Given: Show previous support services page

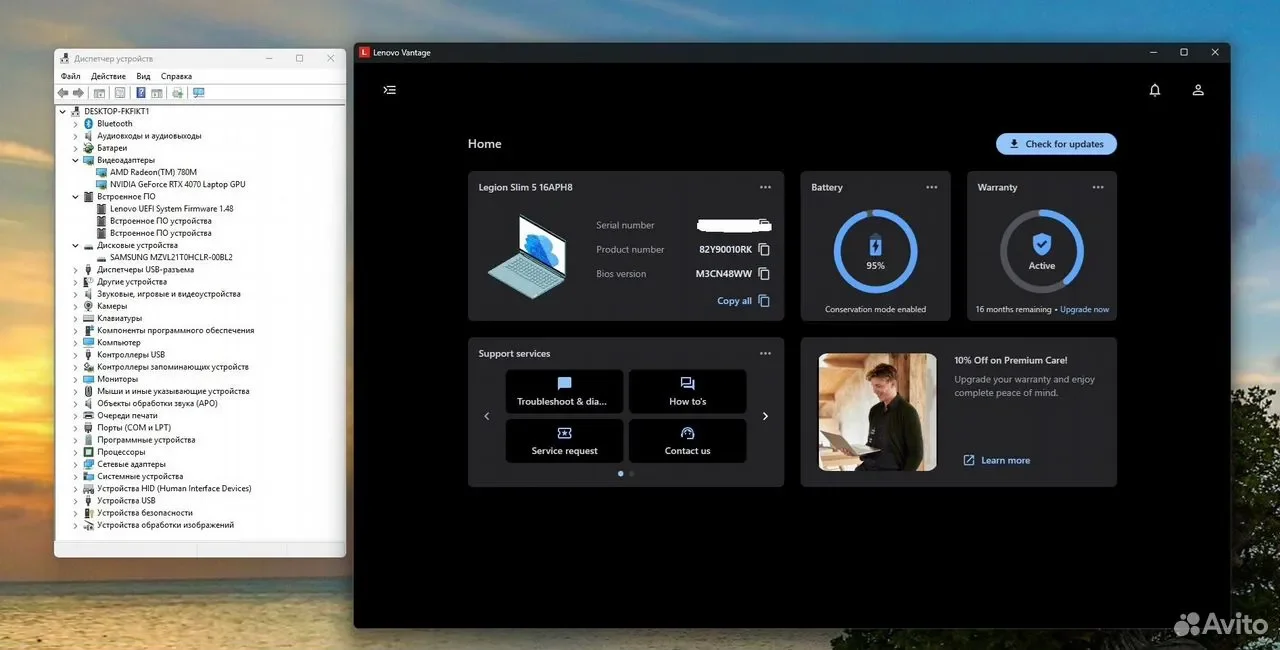Looking at the screenshot, I should 487,416.
